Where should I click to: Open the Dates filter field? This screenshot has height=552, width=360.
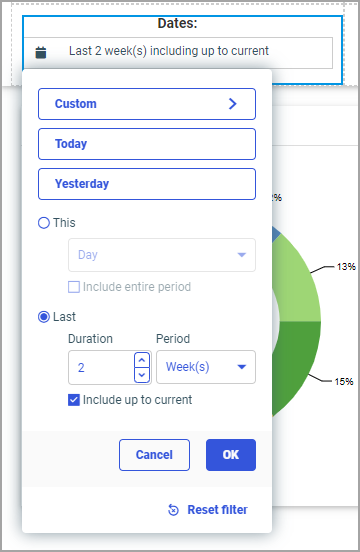click(x=178, y=53)
